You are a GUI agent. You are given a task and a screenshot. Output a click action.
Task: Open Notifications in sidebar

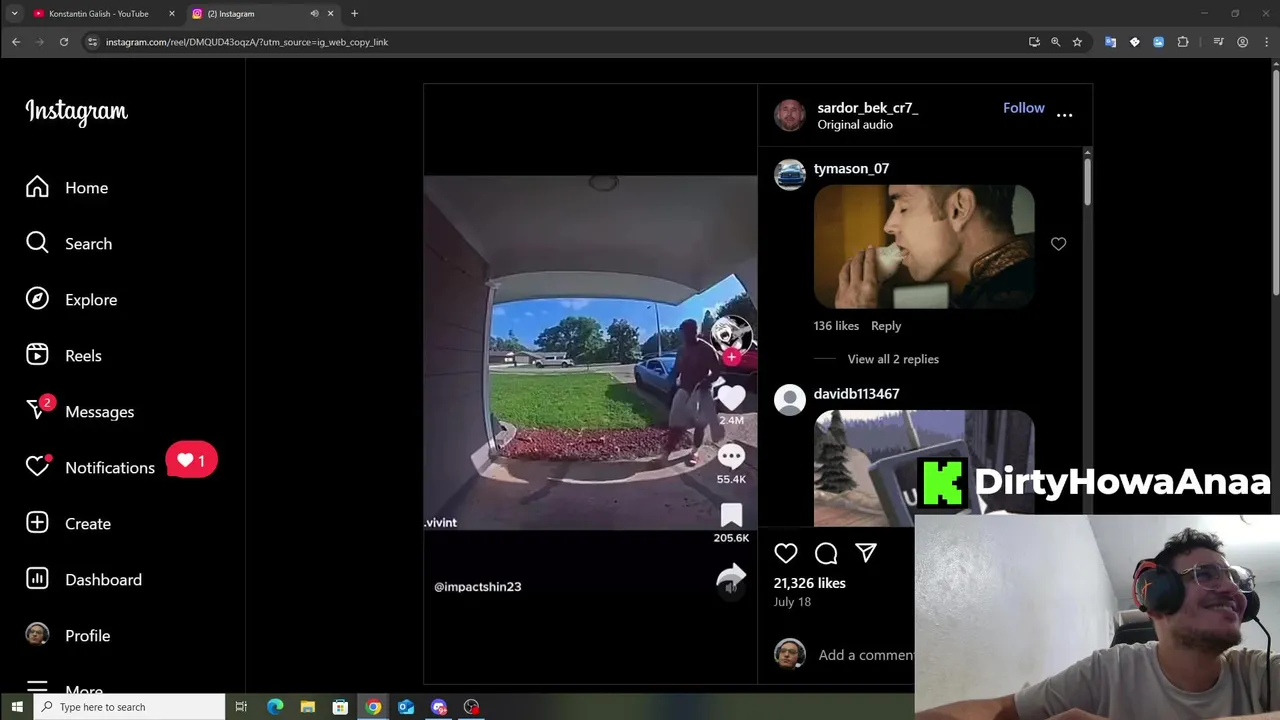coord(90,468)
